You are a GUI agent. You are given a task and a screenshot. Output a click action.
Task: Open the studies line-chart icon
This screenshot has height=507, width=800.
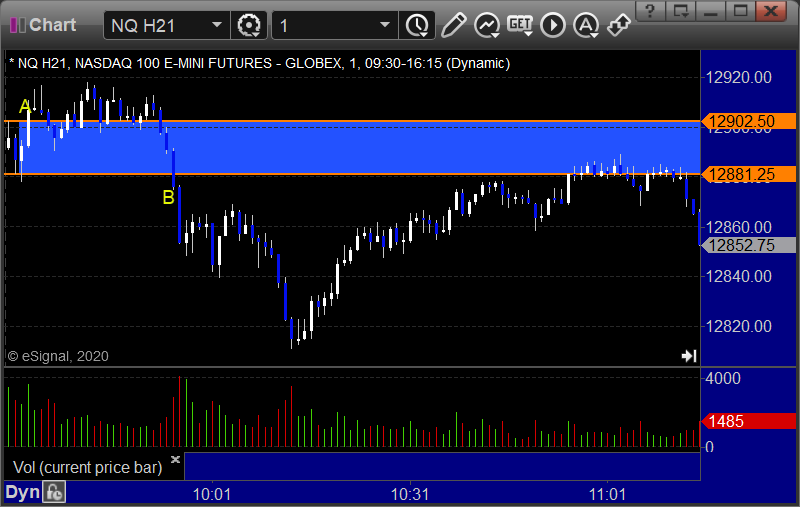487,25
